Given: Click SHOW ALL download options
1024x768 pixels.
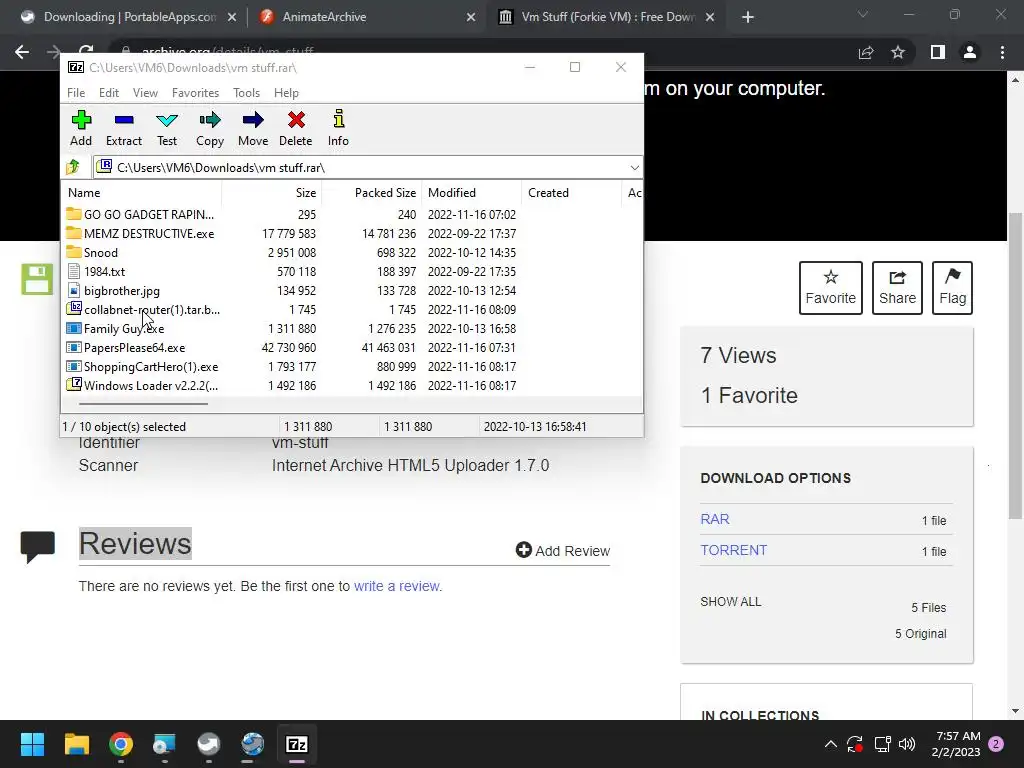Looking at the screenshot, I should [731, 601].
